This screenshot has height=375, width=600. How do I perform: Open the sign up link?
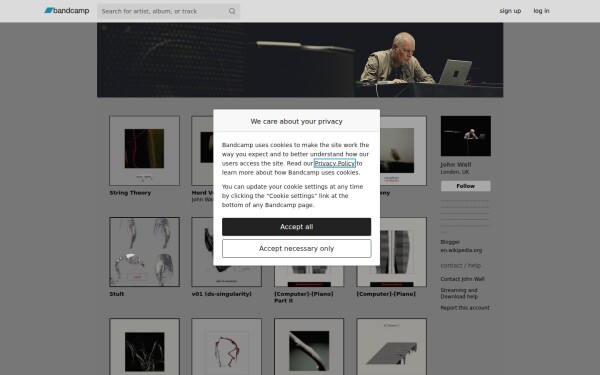point(510,11)
